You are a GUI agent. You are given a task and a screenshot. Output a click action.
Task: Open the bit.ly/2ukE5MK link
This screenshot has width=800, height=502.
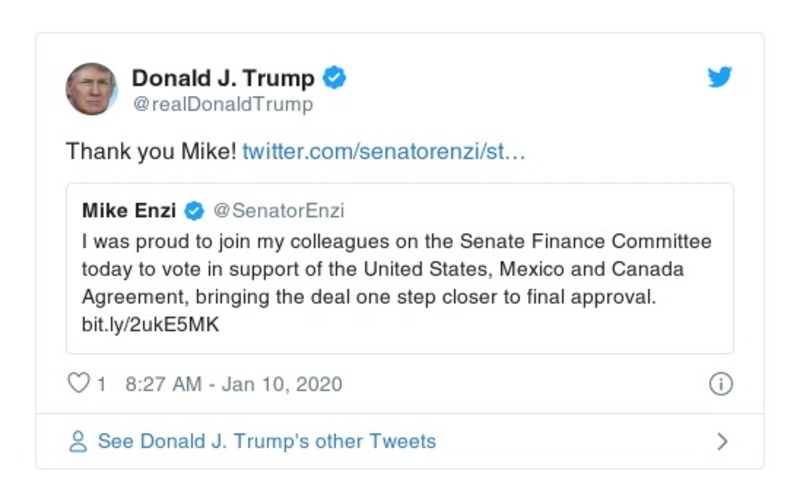tap(150, 326)
